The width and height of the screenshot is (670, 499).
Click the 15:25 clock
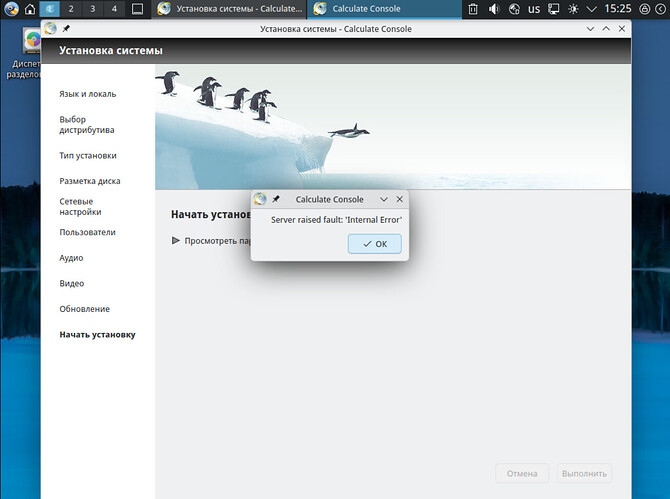[617, 9]
